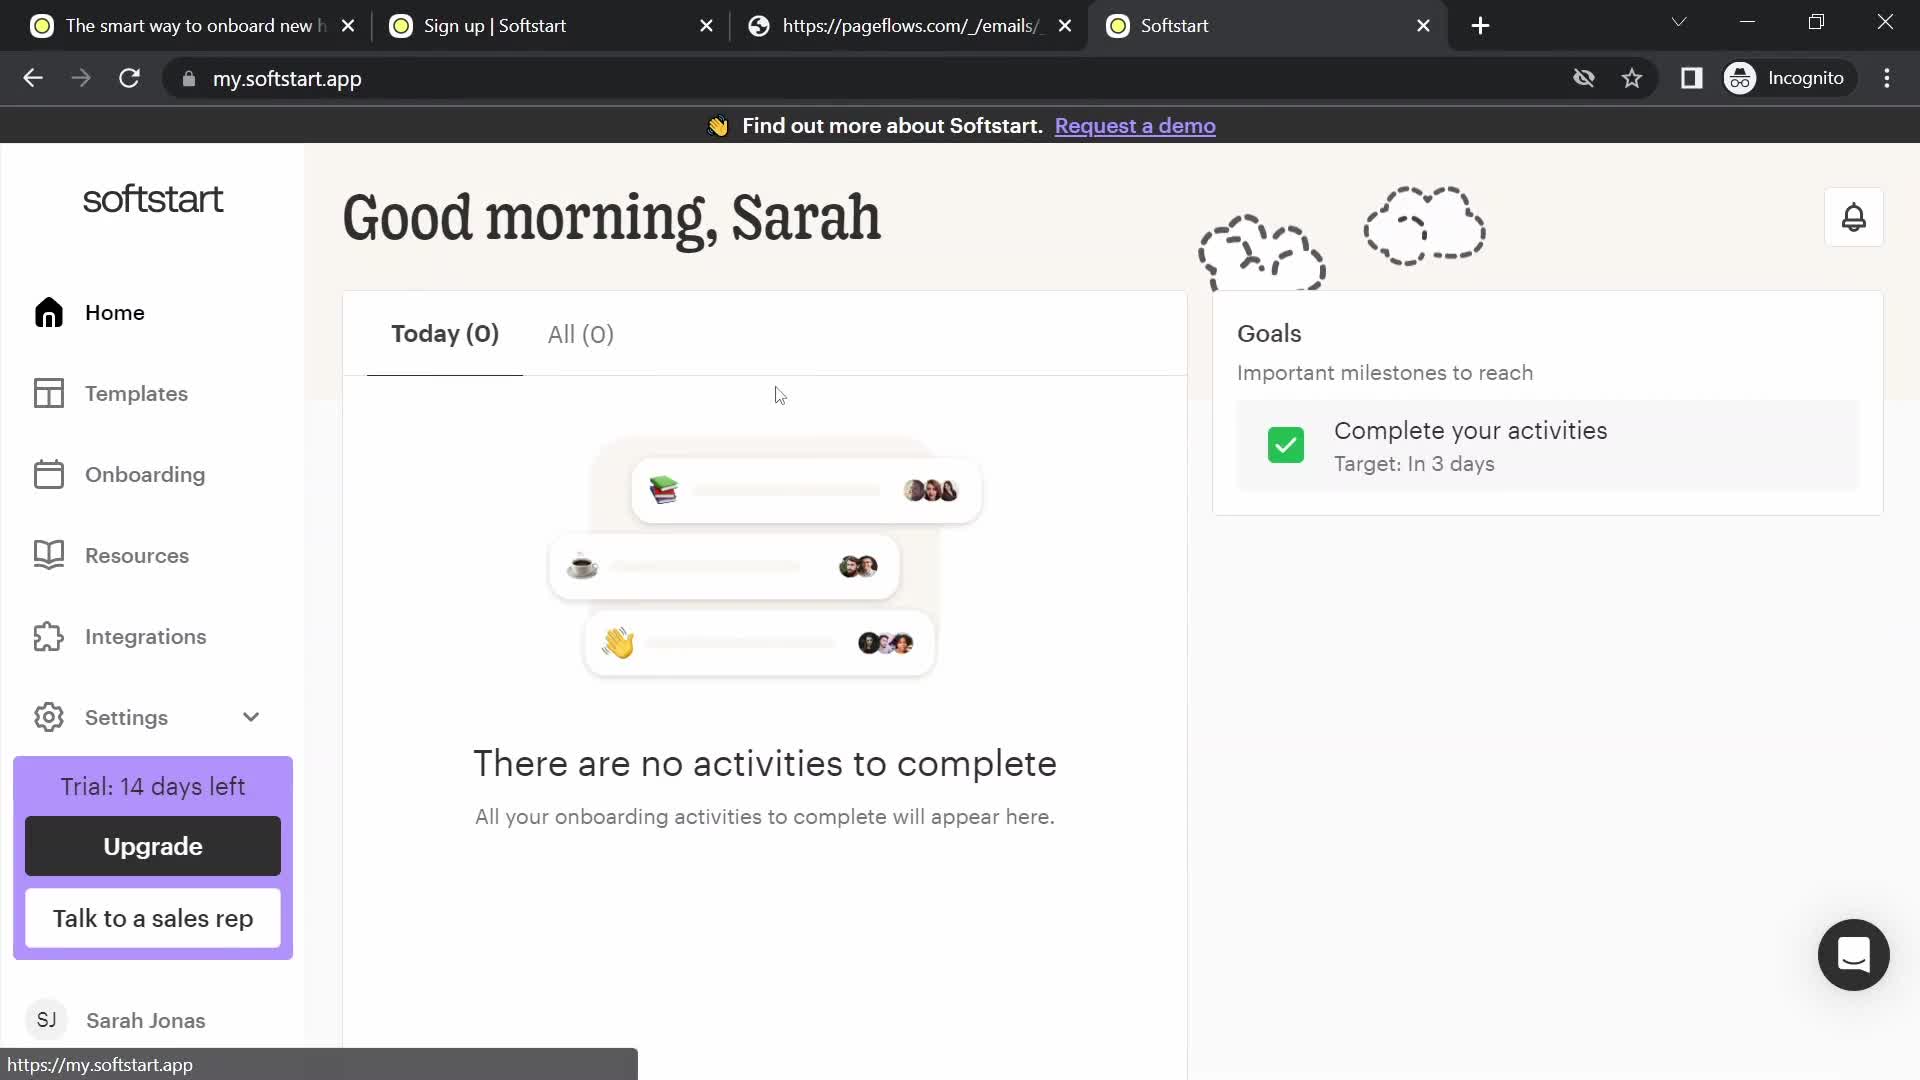Open the Resources book icon
This screenshot has width=1920, height=1080.
48,556
